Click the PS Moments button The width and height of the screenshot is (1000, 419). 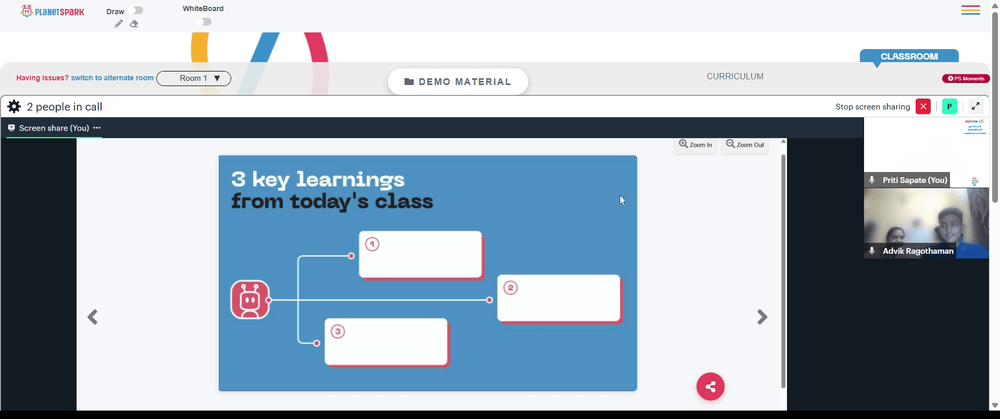click(x=966, y=78)
